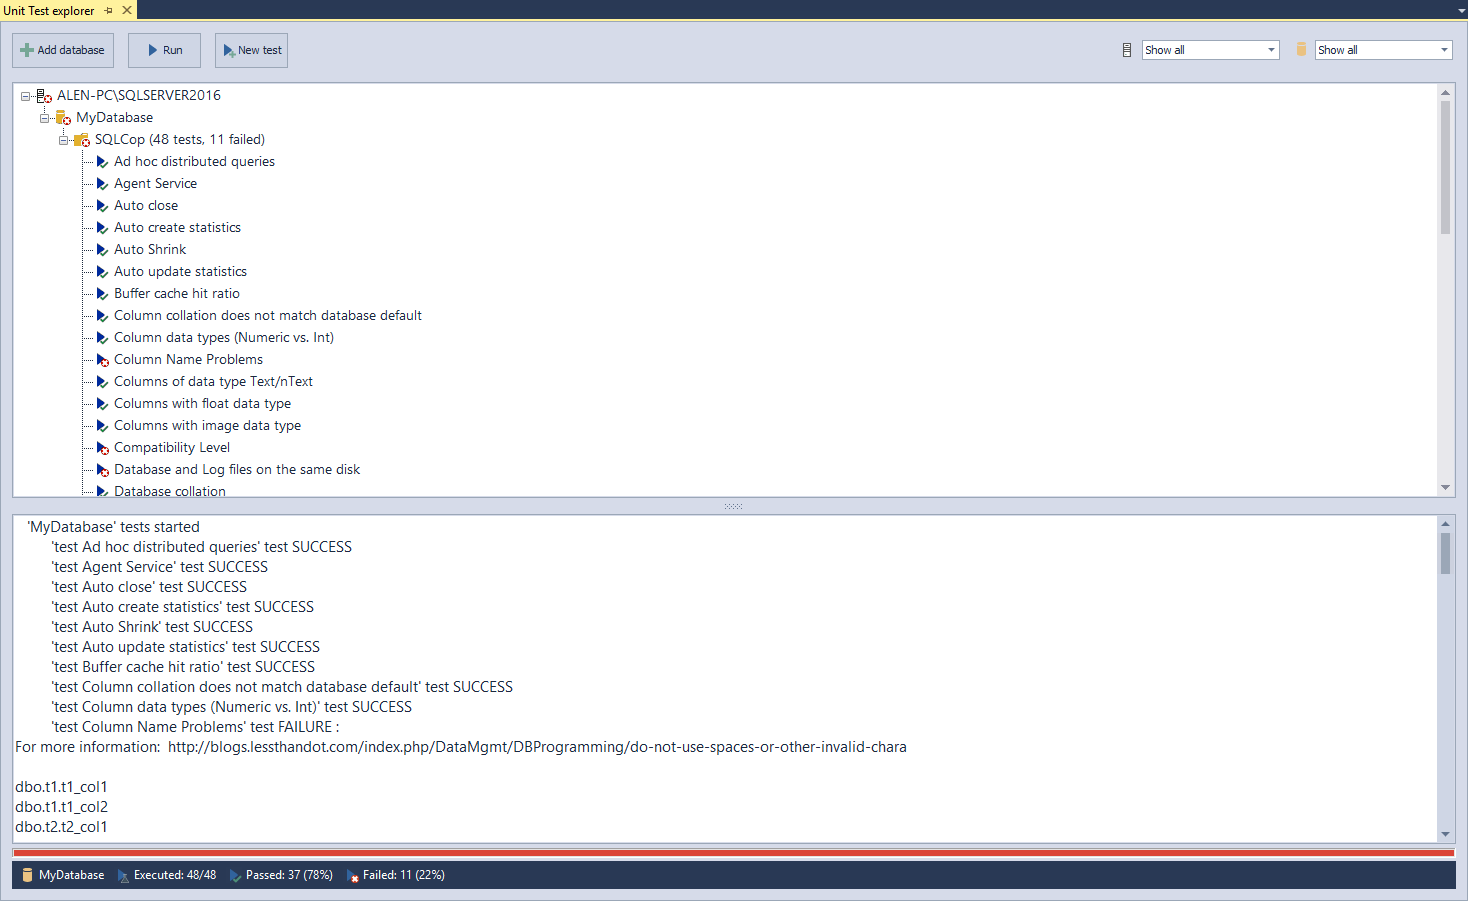Click the Auto close test icon
The image size is (1468, 901).
102,206
